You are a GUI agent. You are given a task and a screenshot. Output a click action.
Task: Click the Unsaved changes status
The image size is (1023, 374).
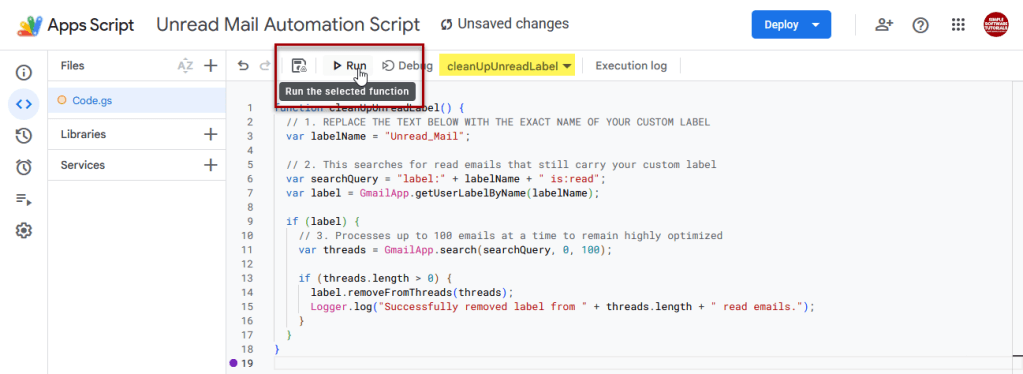click(x=504, y=24)
